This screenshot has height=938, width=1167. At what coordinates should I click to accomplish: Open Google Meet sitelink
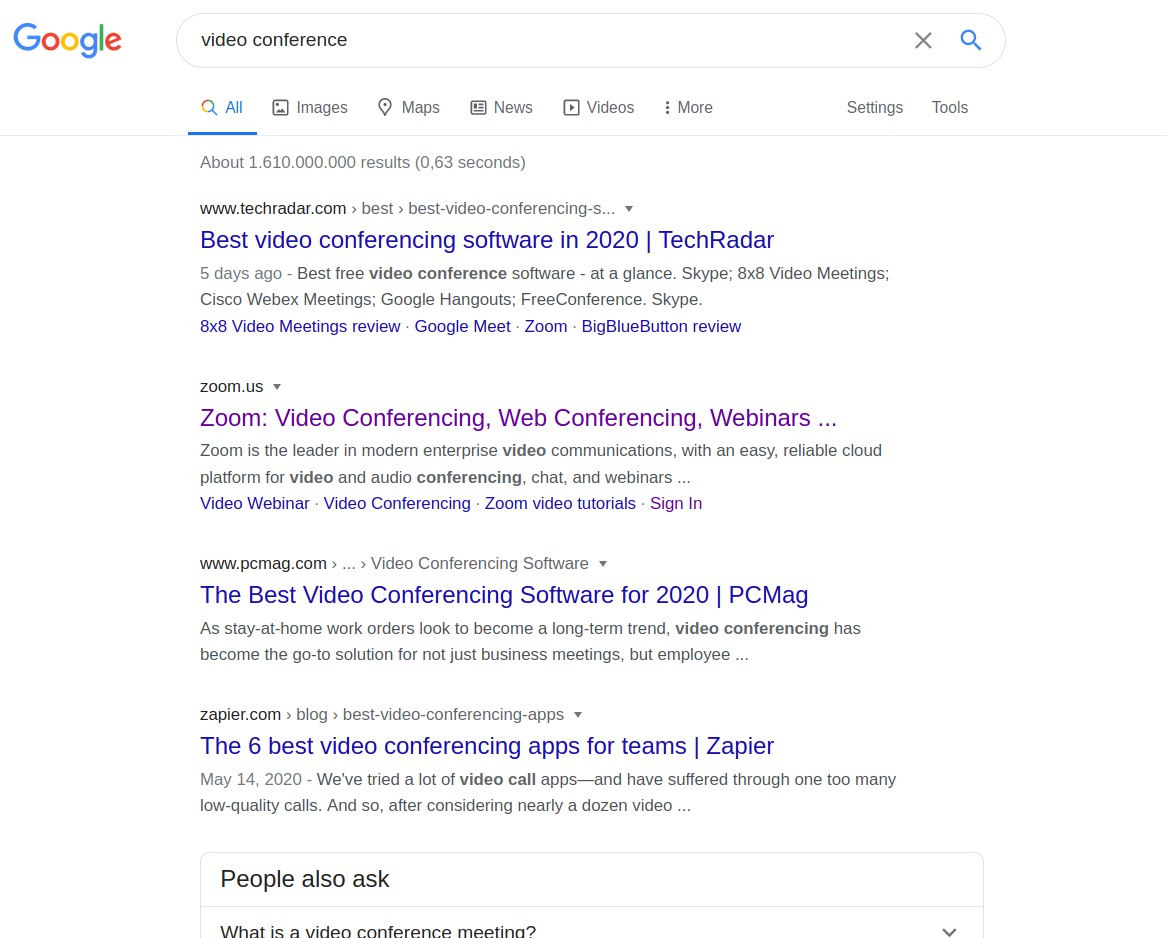pyautogui.click(x=462, y=327)
